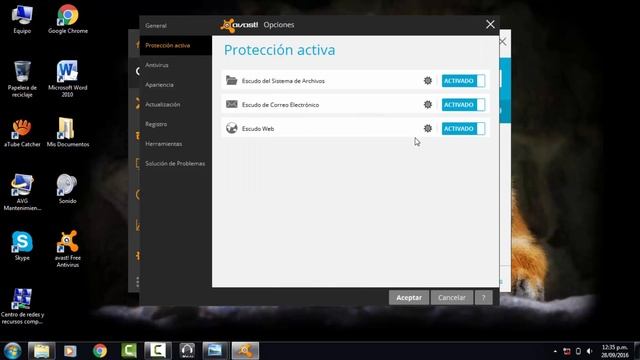Image resolution: width=640 pixels, height=360 pixels.
Task: Open the Registro options section
Action: click(x=156, y=124)
